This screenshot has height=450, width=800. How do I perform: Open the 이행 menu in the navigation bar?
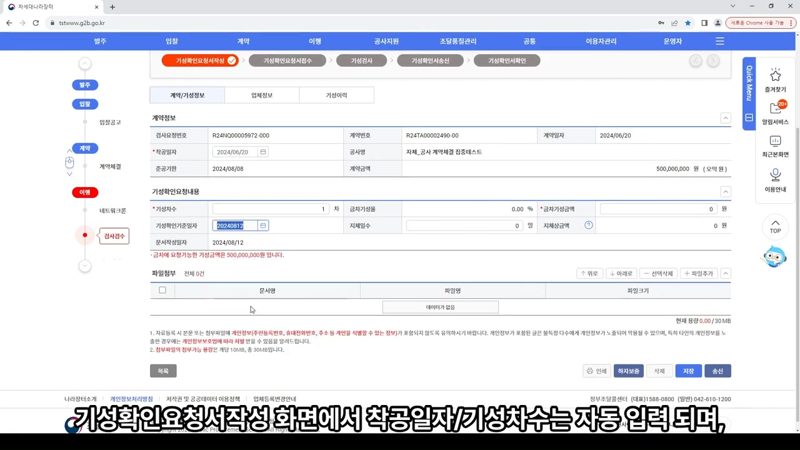[x=315, y=41]
